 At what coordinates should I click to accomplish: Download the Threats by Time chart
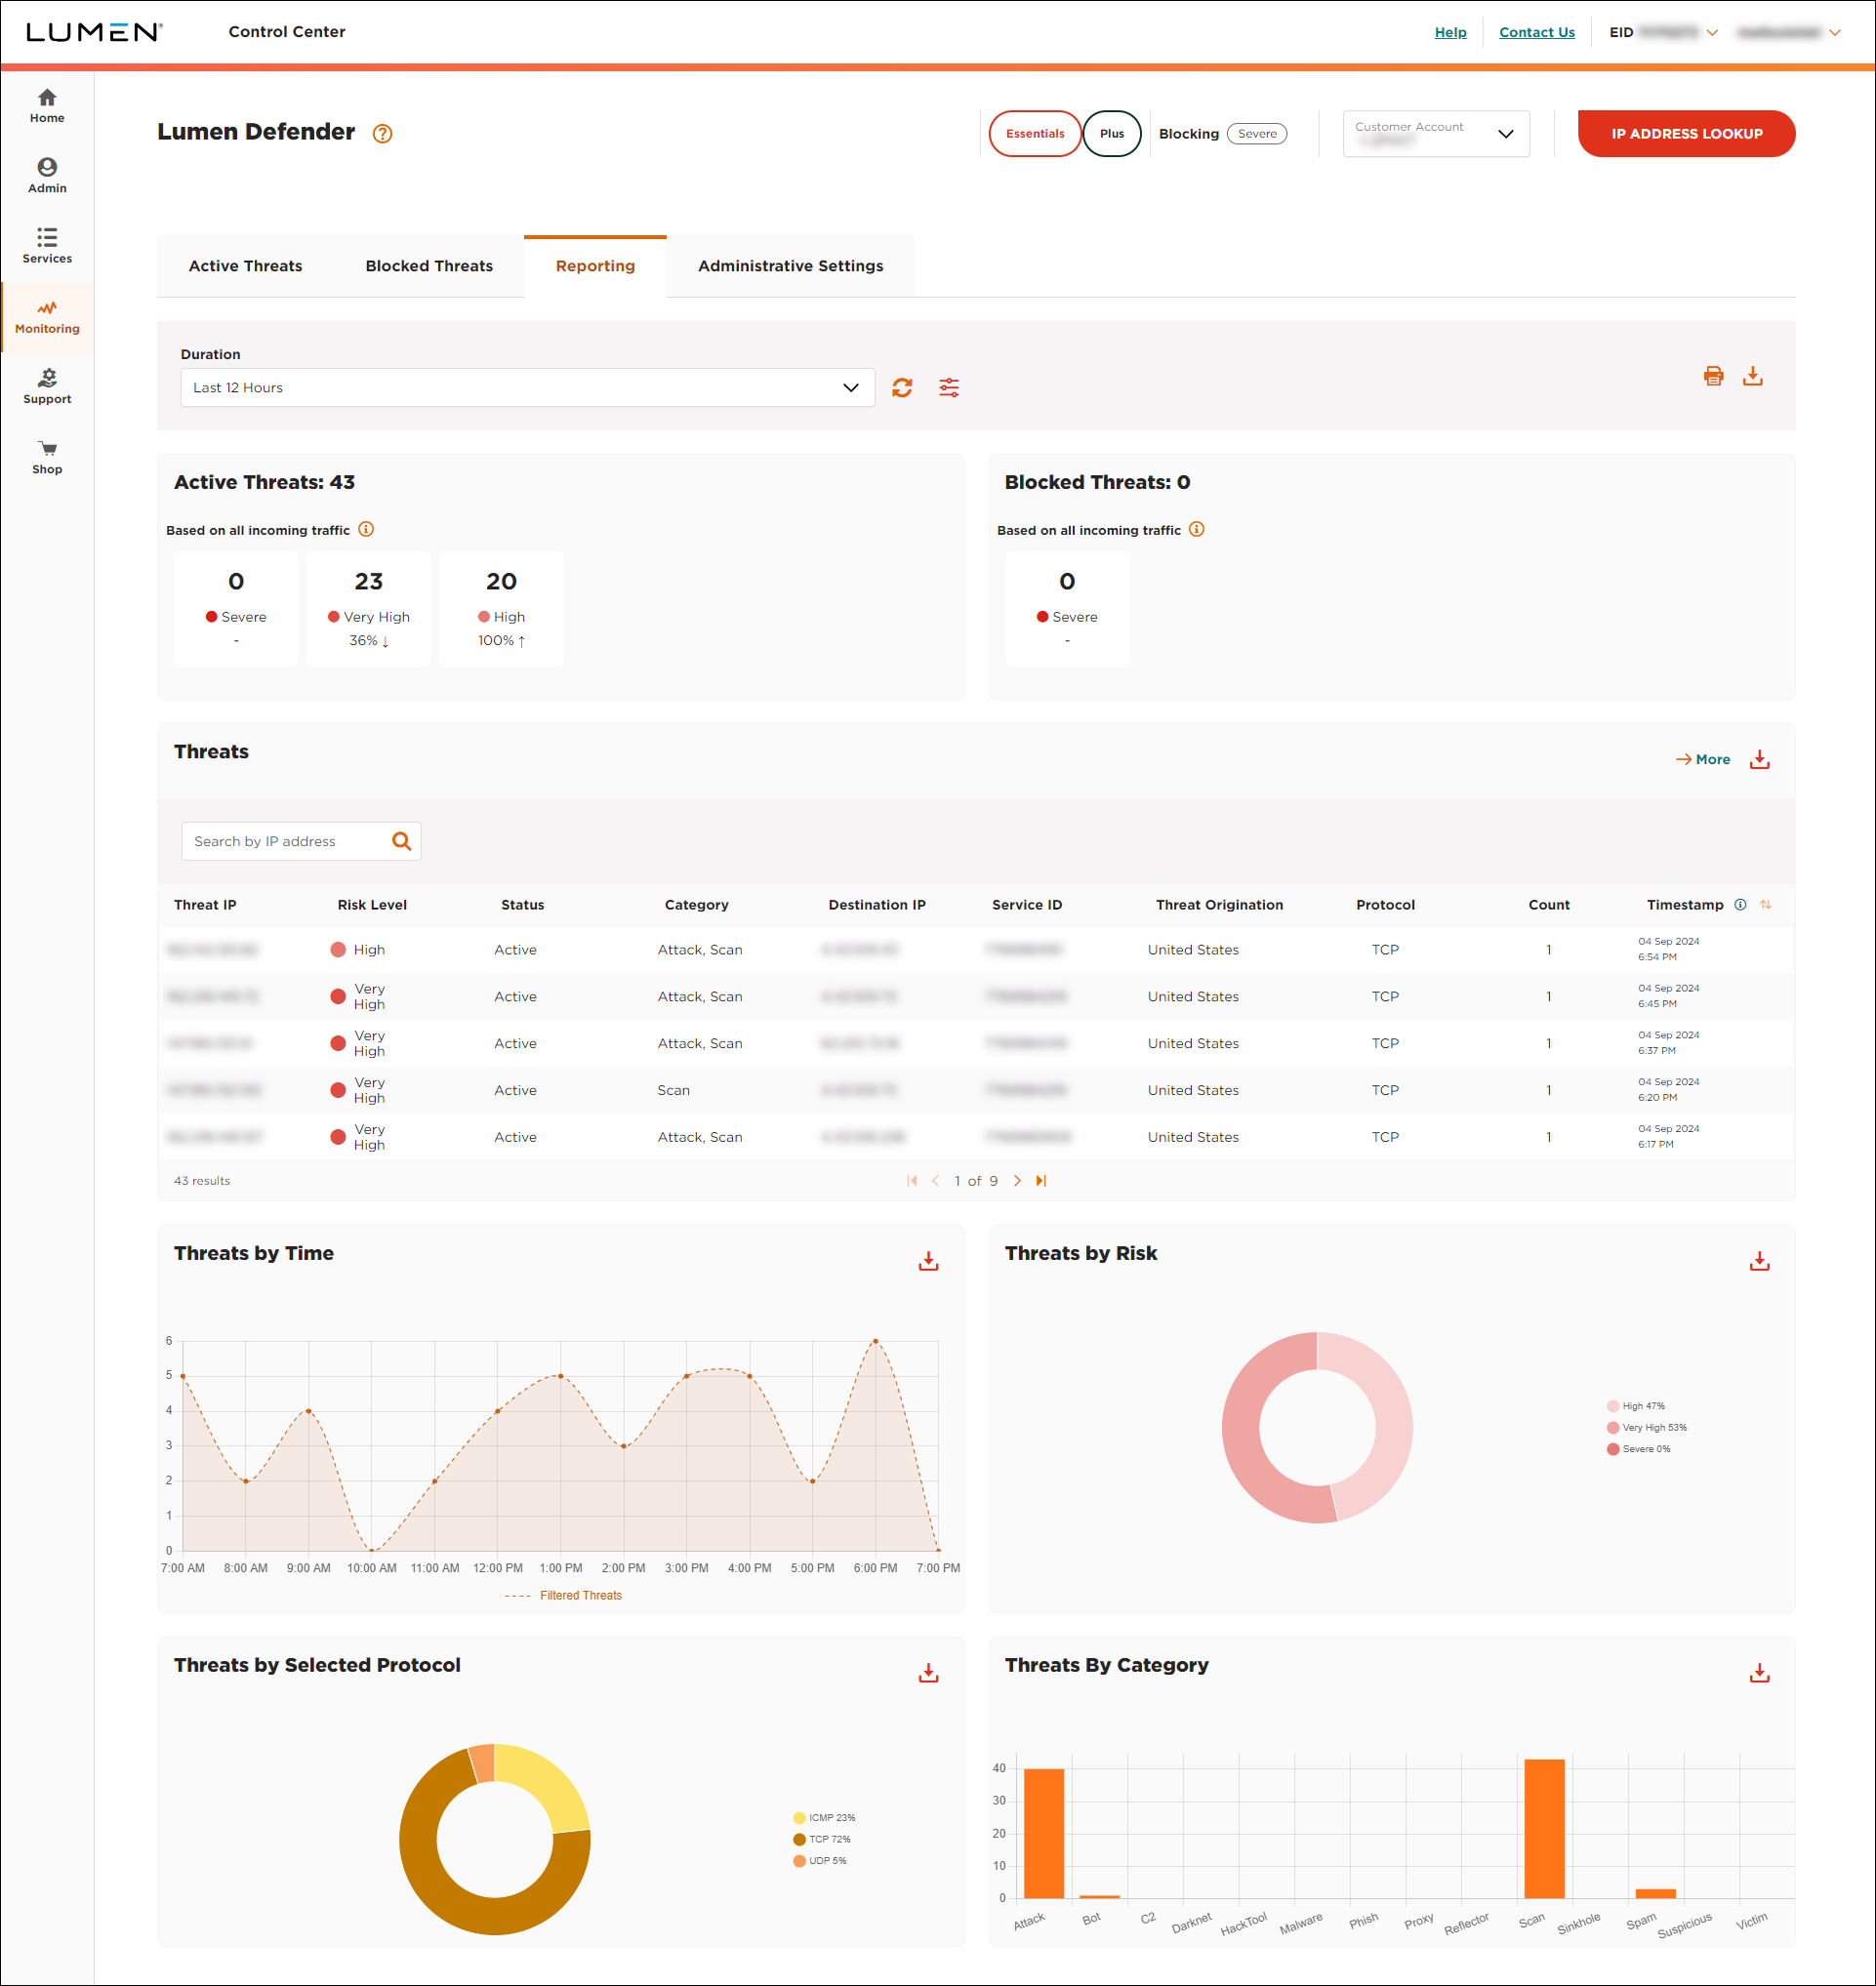(928, 1261)
